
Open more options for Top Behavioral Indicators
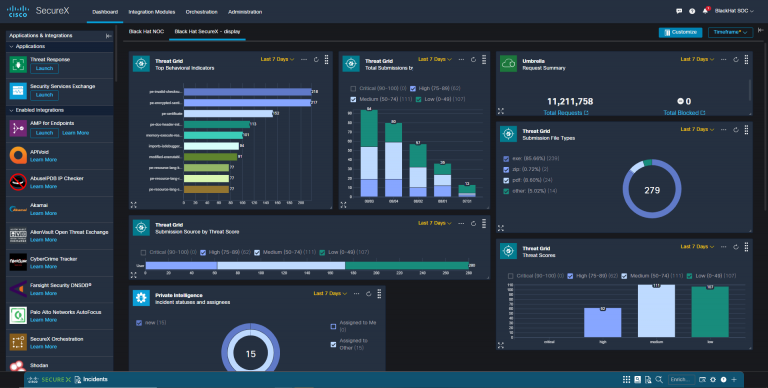pos(304,59)
